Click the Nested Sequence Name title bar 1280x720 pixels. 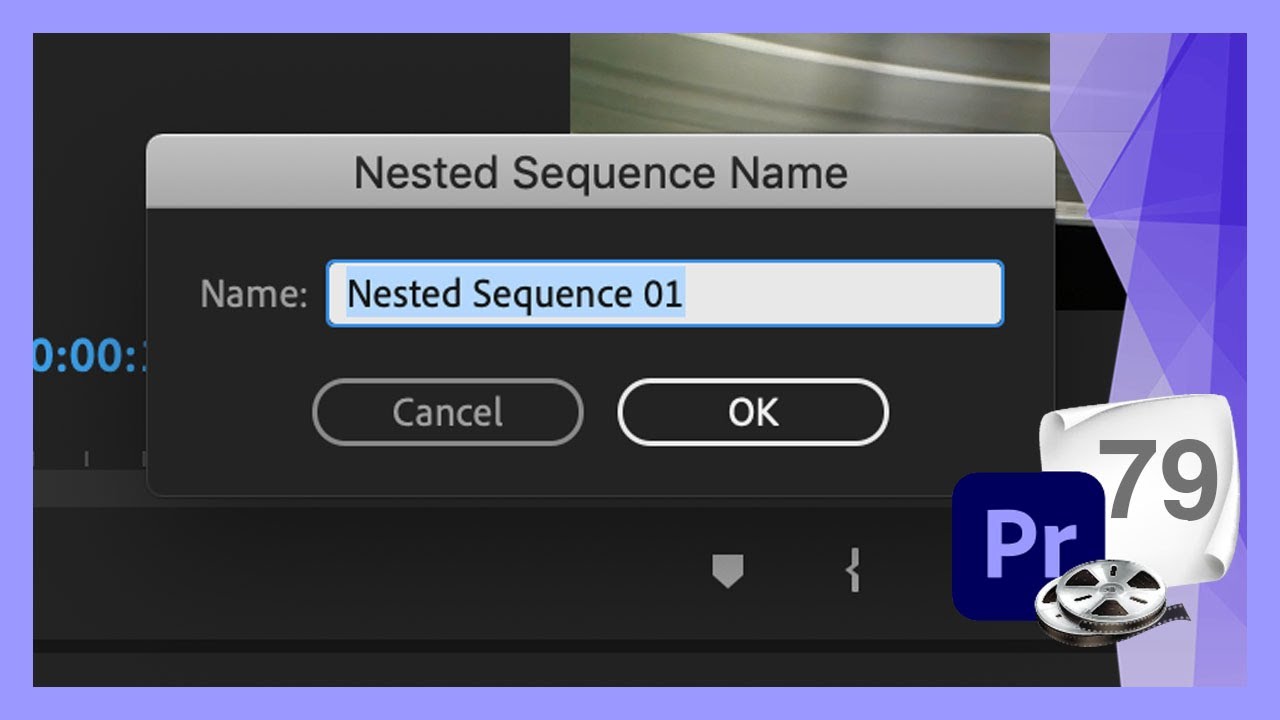[600, 173]
